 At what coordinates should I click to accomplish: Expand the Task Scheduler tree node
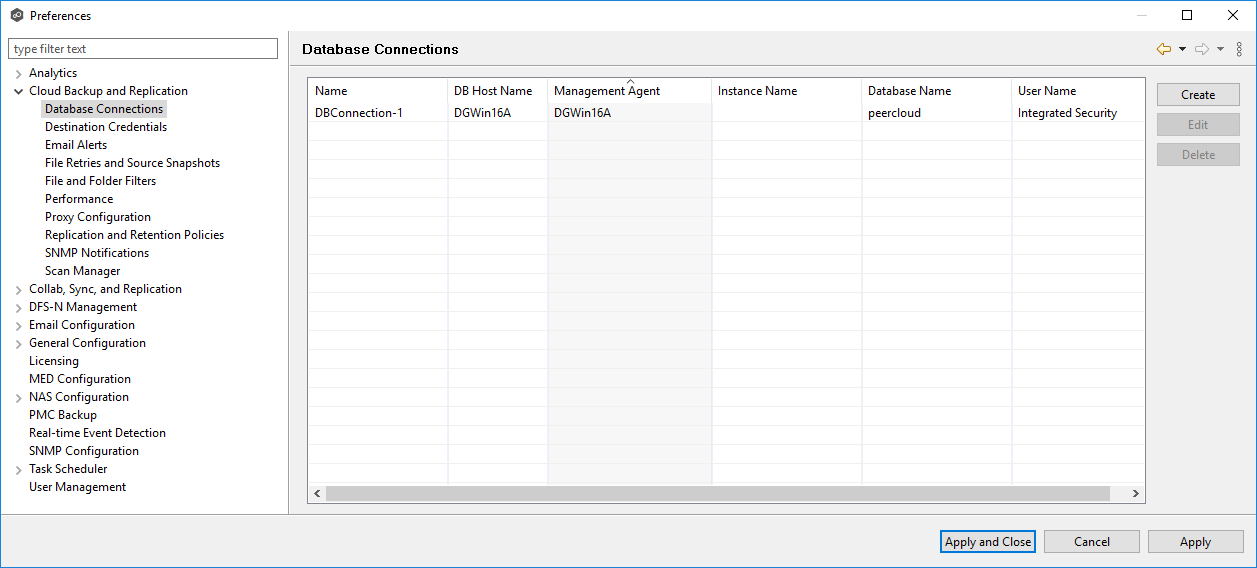tap(19, 469)
